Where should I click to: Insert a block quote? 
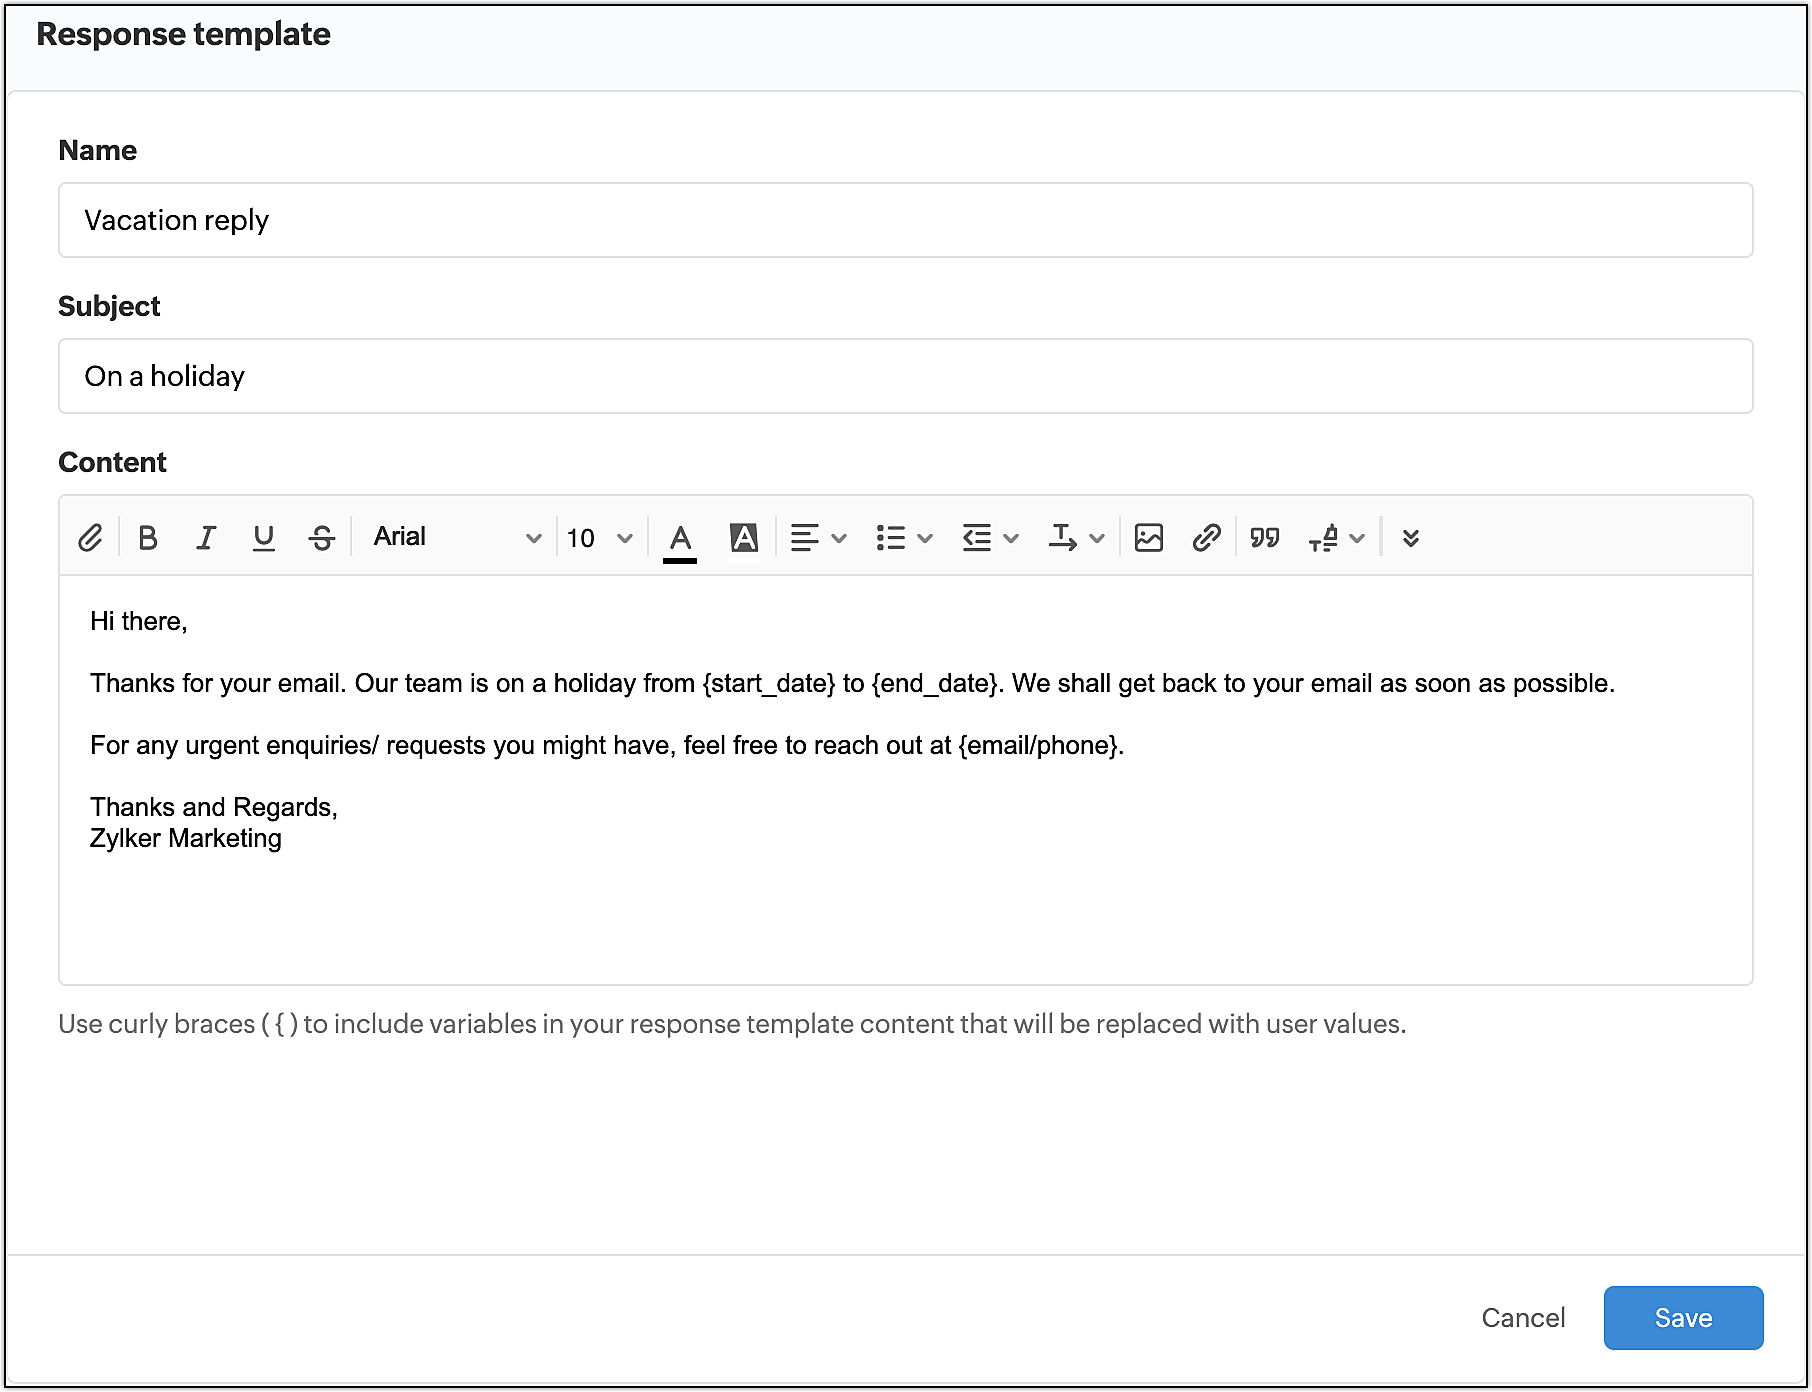coord(1265,538)
